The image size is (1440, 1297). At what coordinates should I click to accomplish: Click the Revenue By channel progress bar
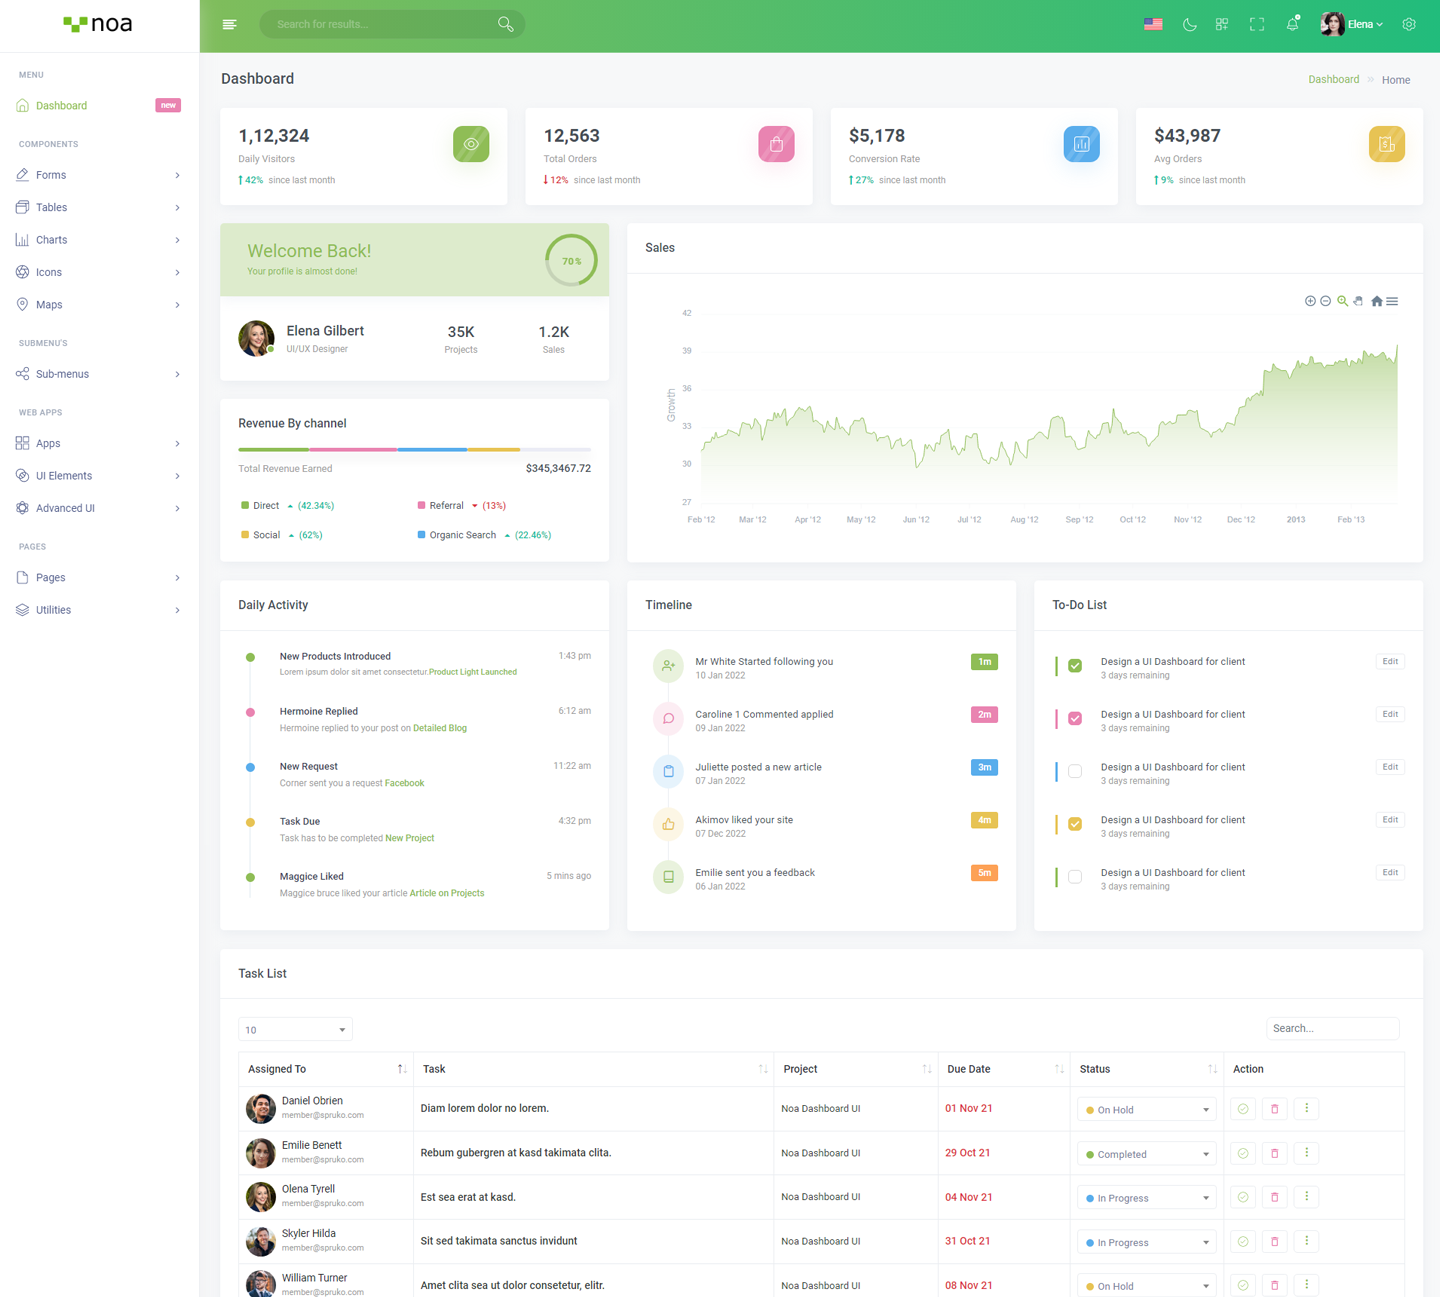(x=414, y=450)
